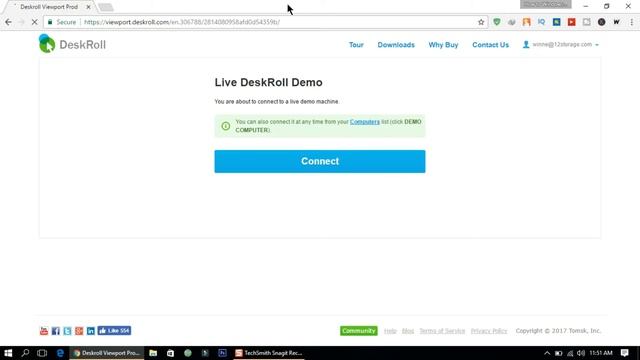Open battery status in system tray
This screenshot has width=640, height=360.
(x=558, y=353)
